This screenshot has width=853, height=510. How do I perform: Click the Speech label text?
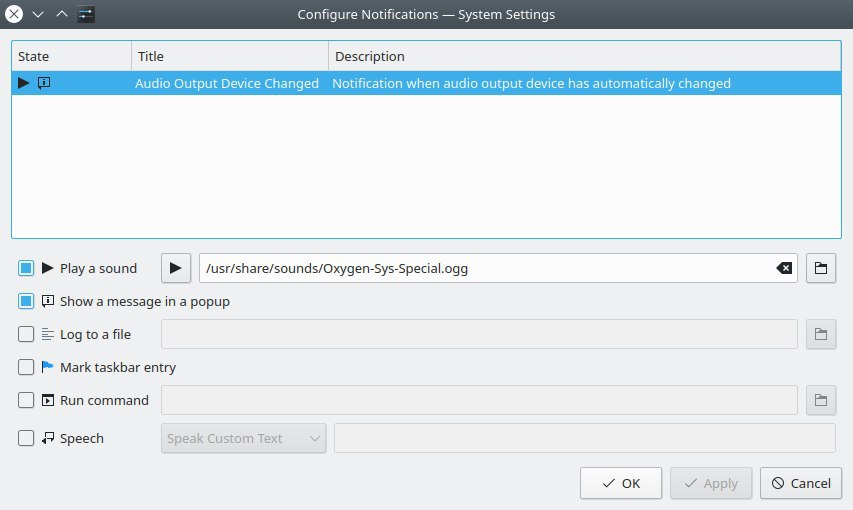82,438
